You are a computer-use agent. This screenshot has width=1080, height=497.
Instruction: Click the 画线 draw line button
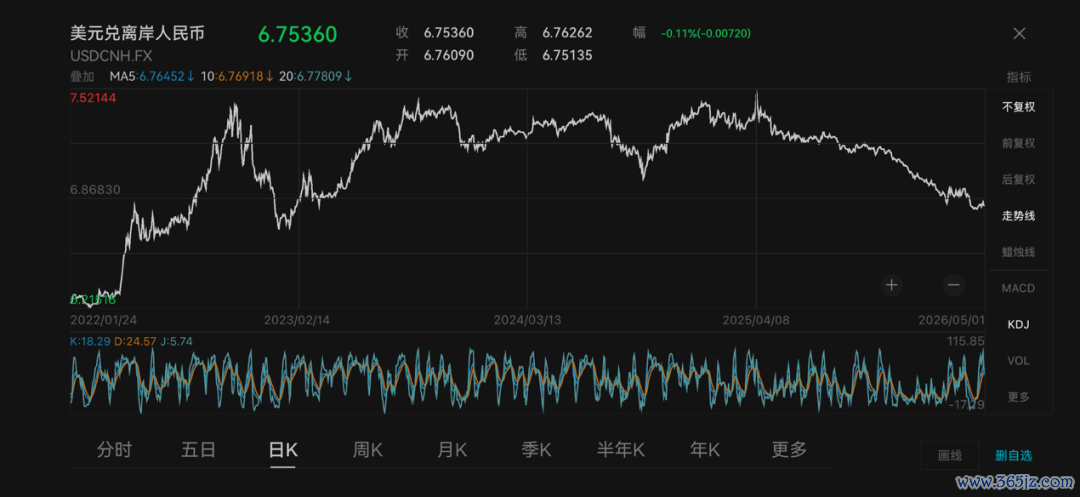pos(950,455)
